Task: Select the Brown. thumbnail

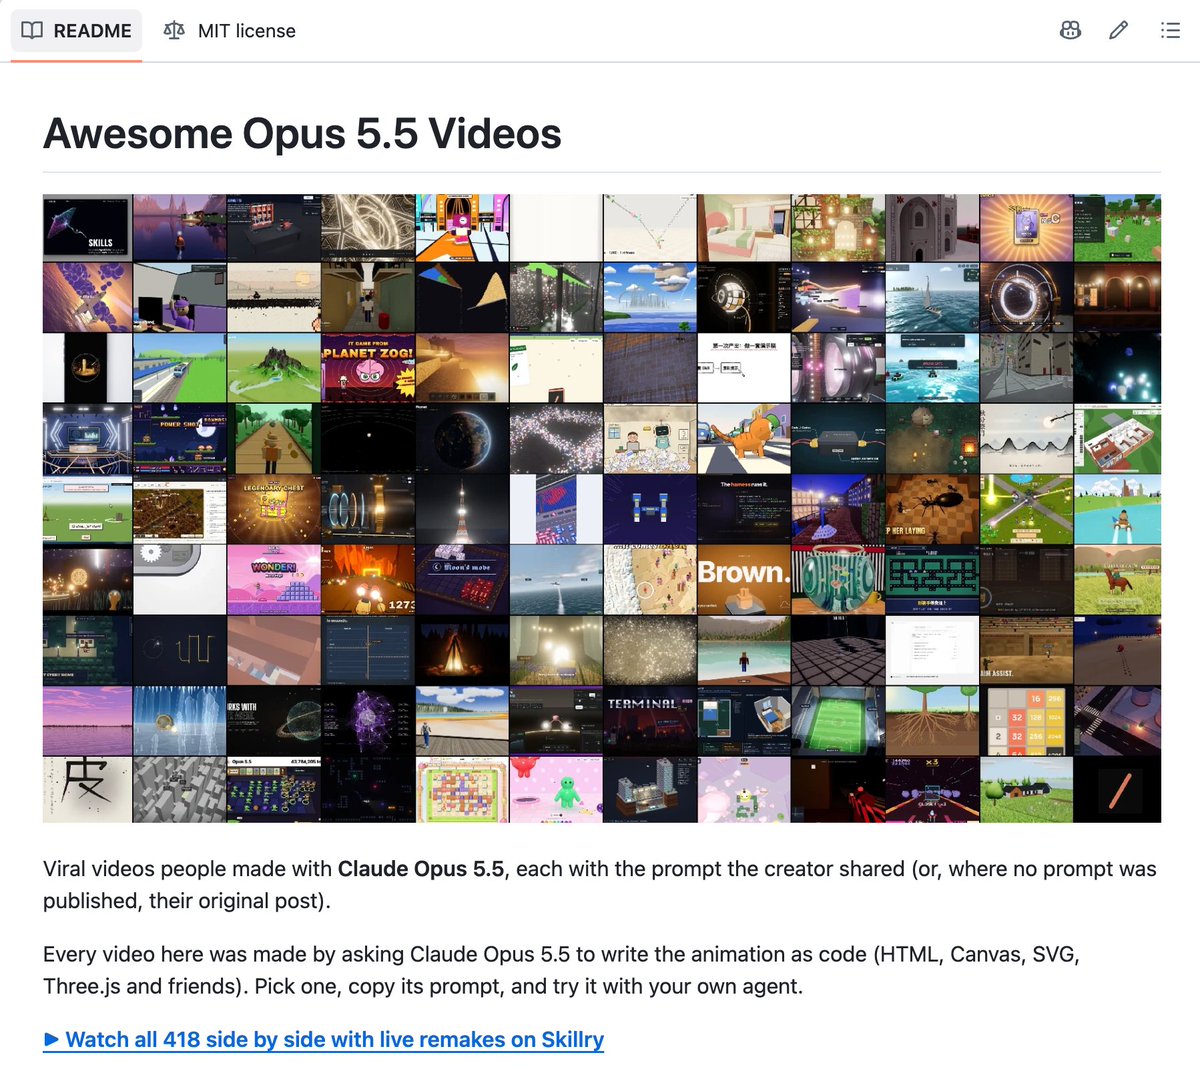Action: [744, 579]
